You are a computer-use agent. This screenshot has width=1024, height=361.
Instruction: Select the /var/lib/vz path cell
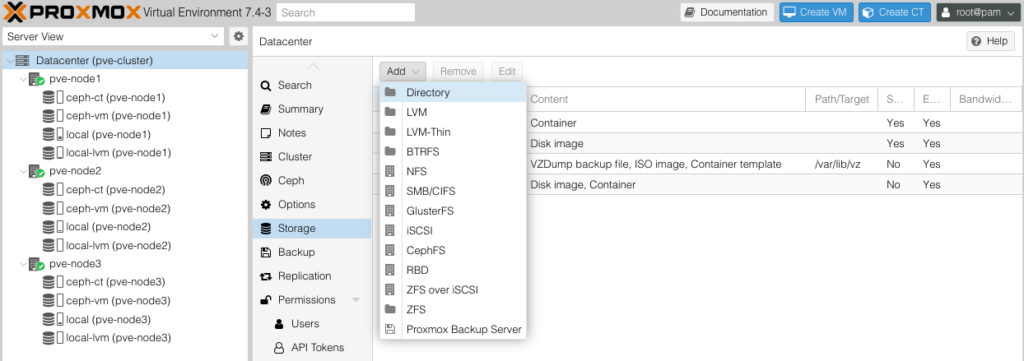842,165
